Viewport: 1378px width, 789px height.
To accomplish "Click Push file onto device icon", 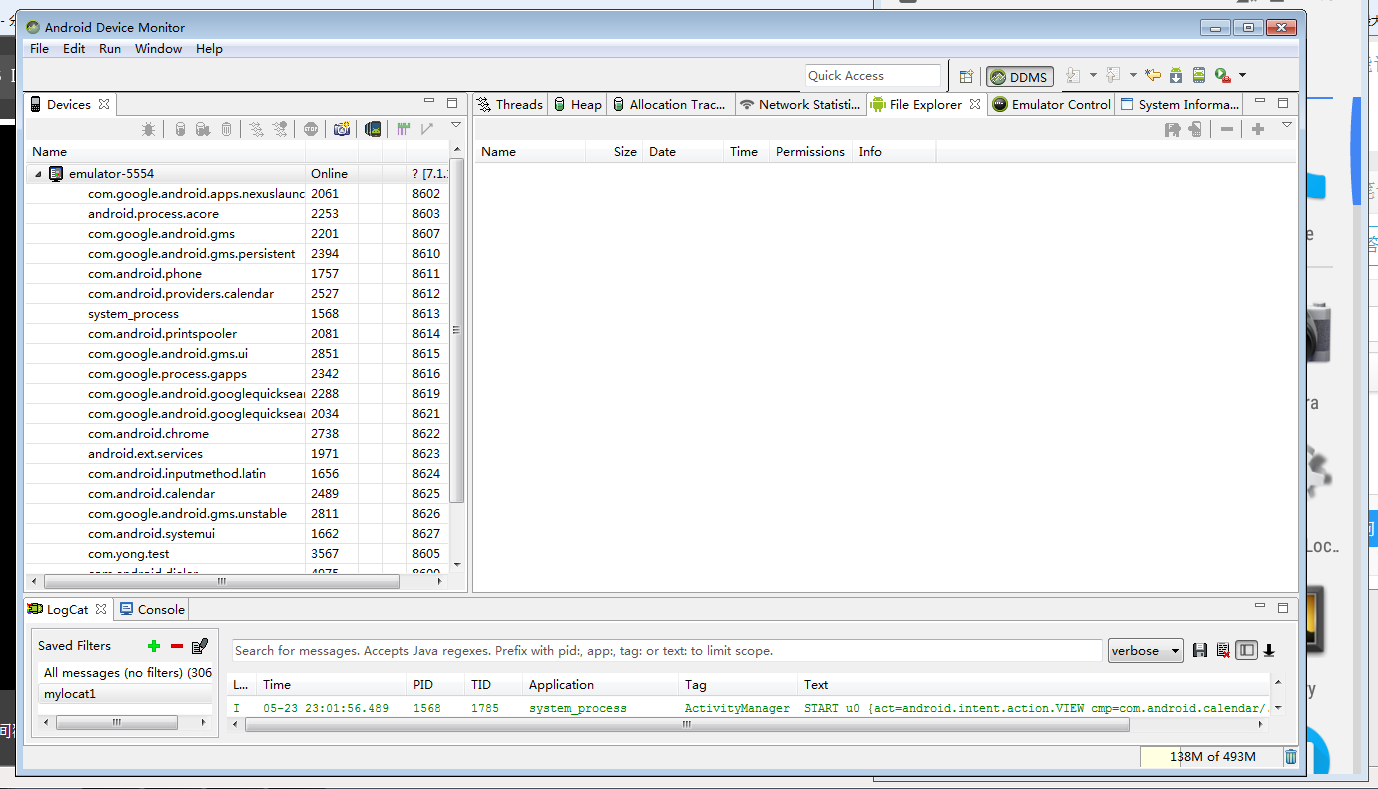I will tap(1195, 129).
